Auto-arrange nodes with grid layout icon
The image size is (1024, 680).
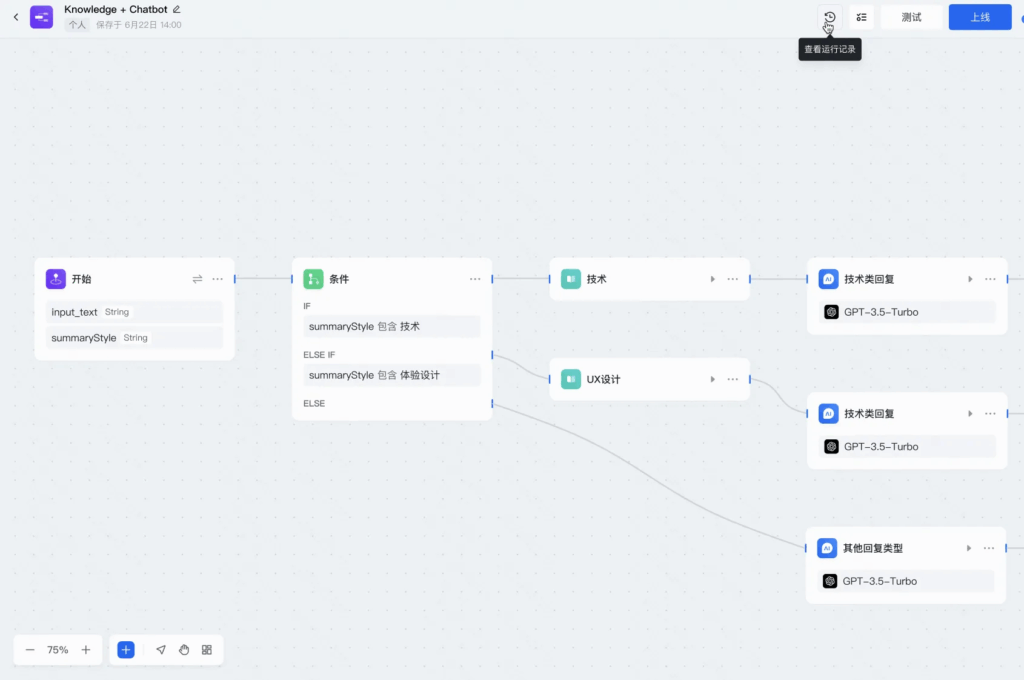(x=207, y=650)
